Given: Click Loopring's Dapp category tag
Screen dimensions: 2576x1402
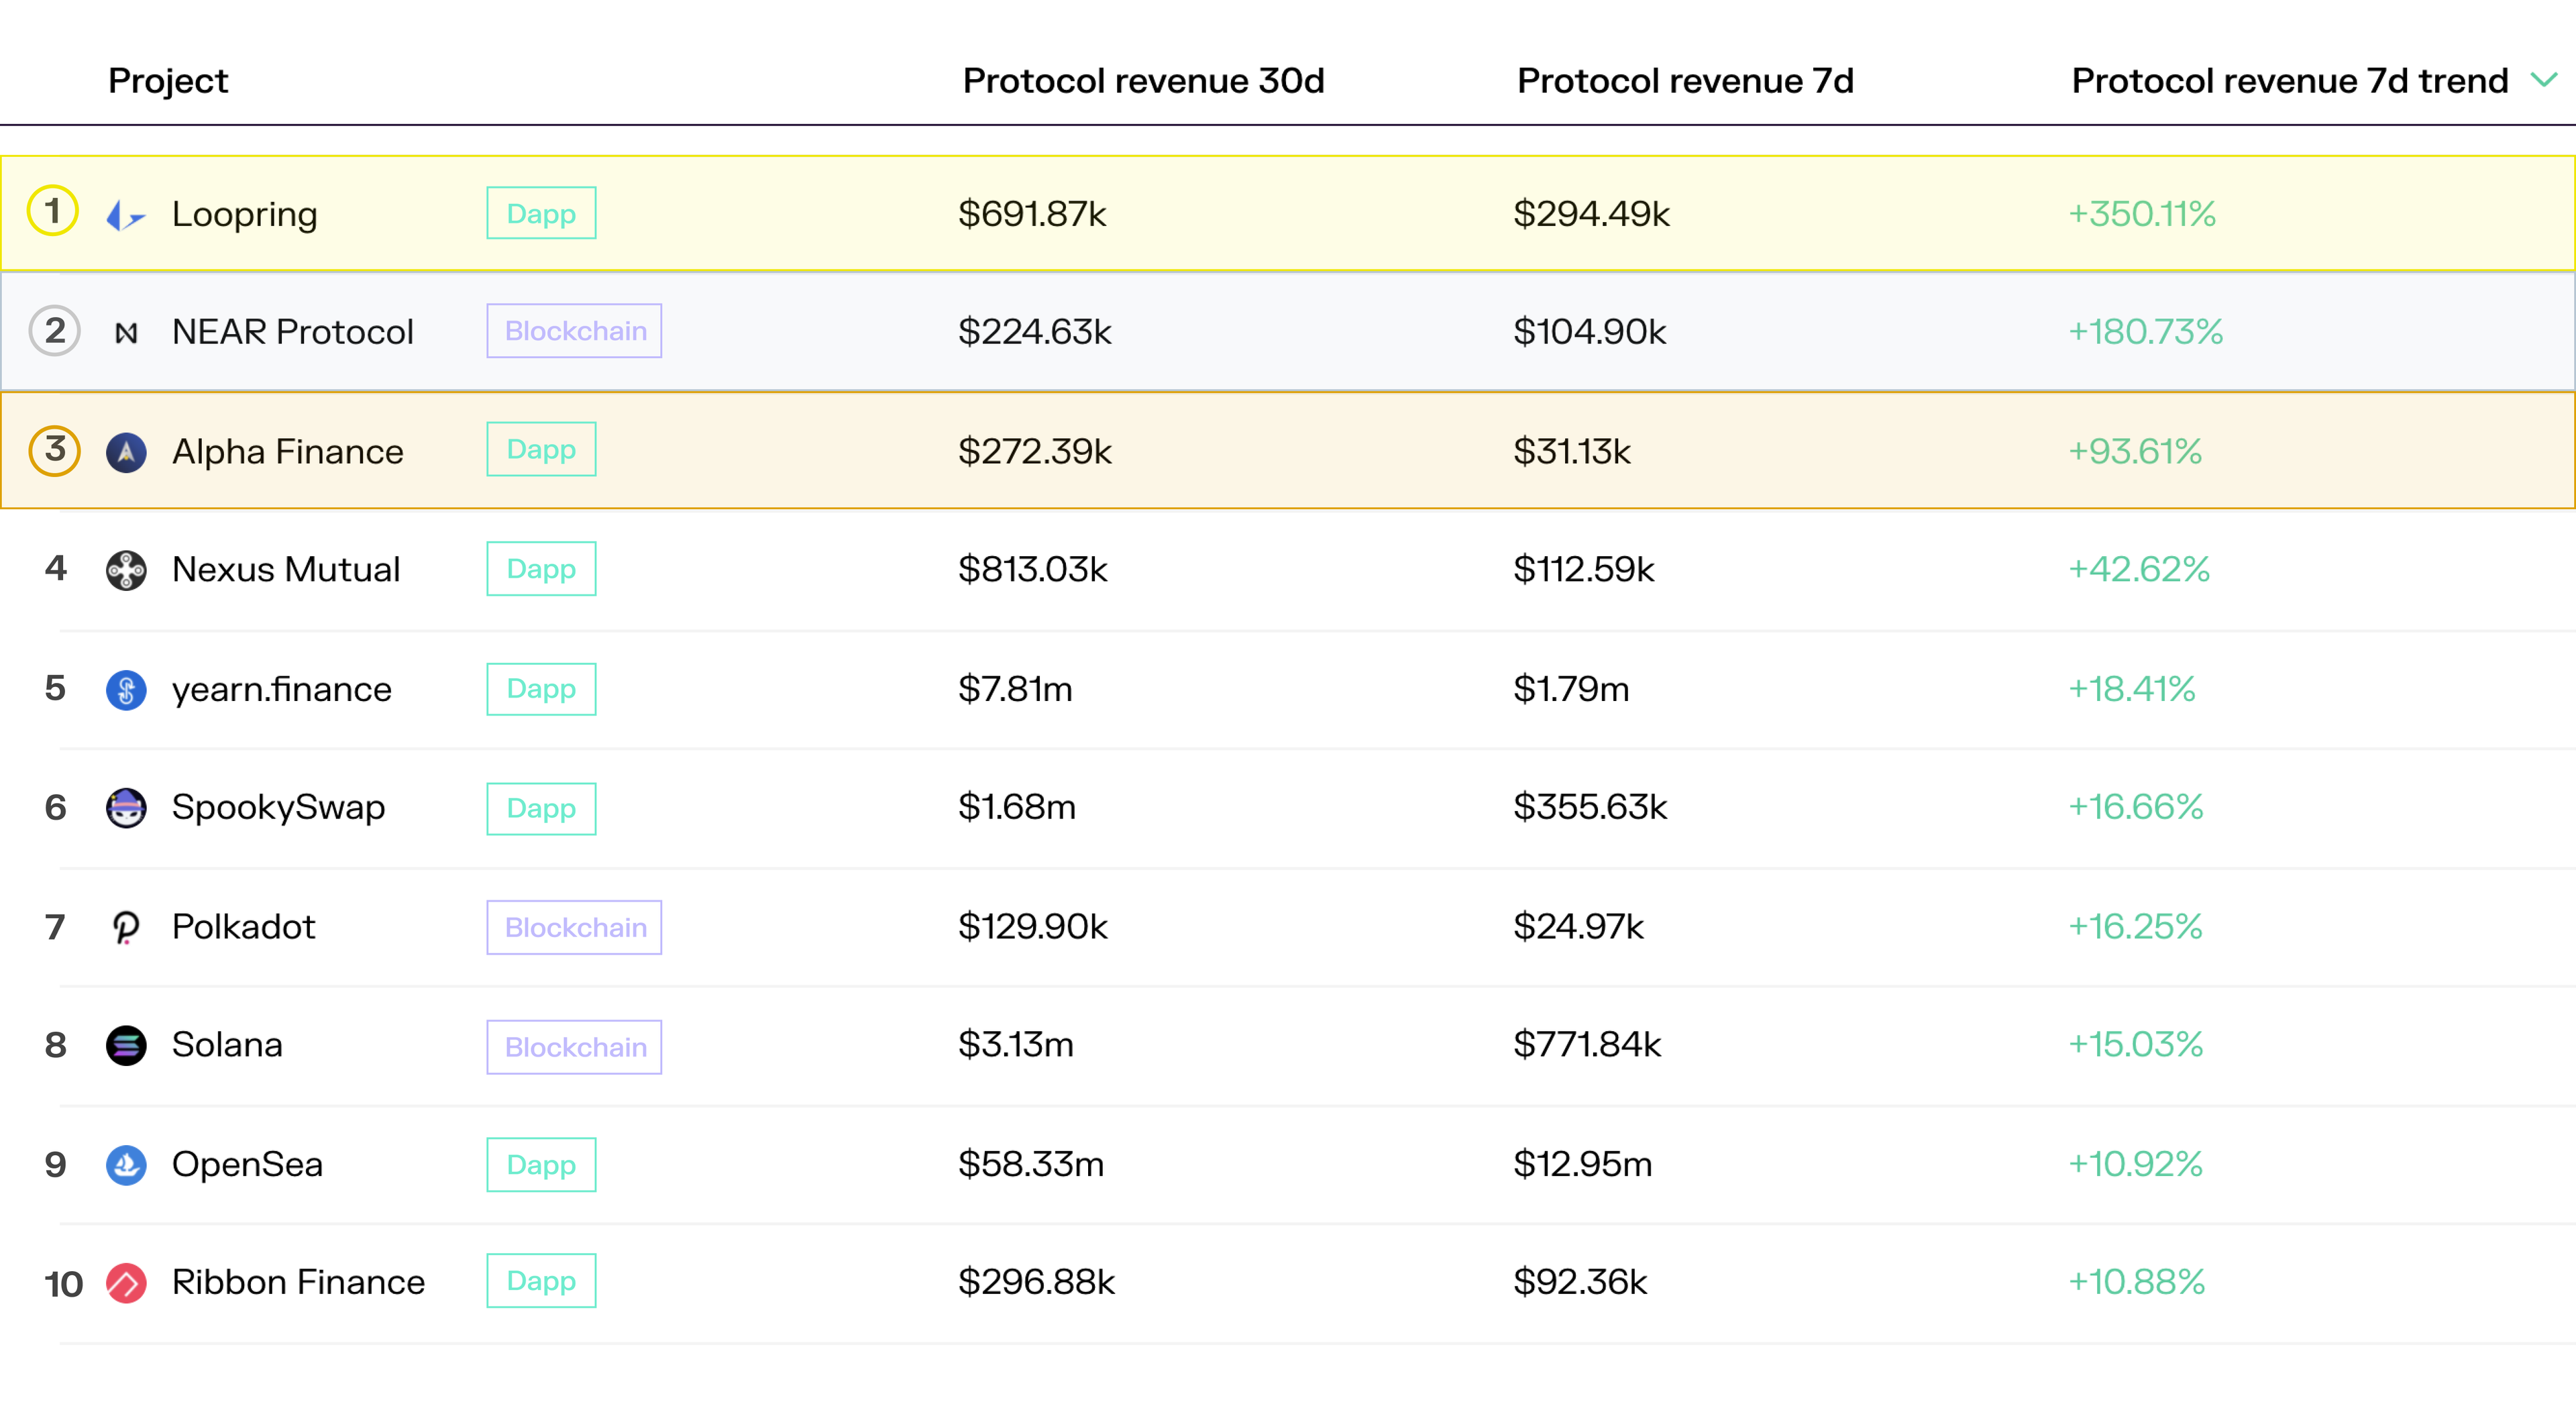Looking at the screenshot, I should click(x=541, y=213).
